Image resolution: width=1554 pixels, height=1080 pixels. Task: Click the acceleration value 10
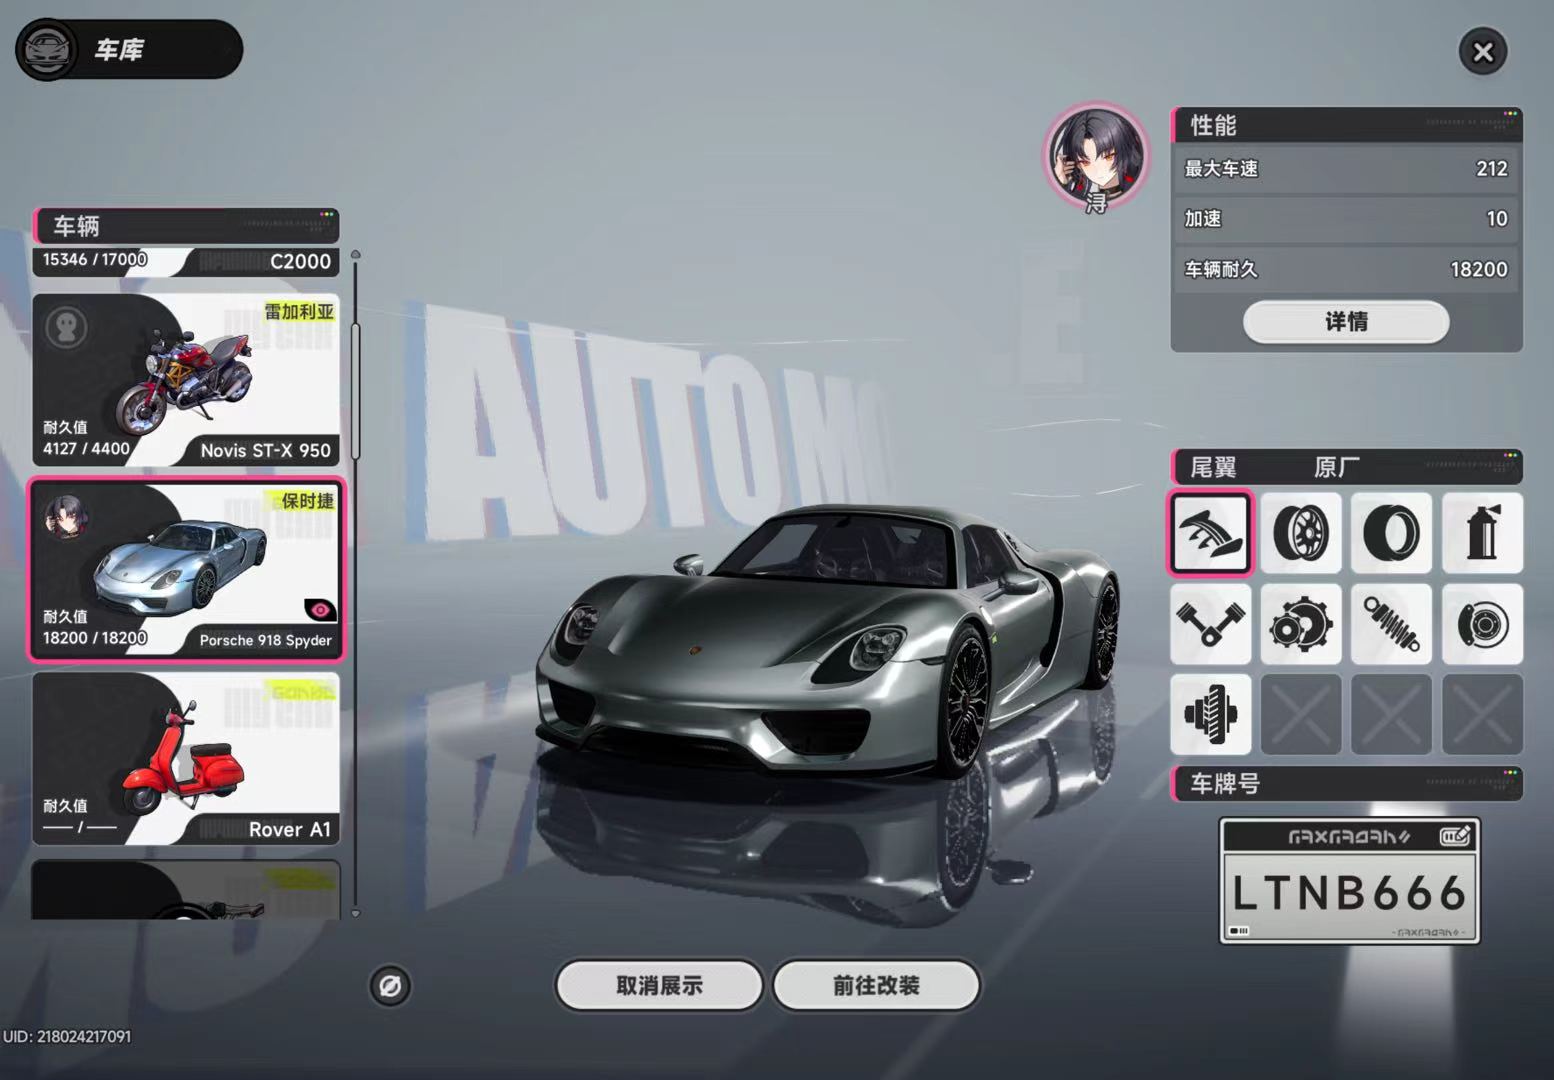click(x=1497, y=219)
